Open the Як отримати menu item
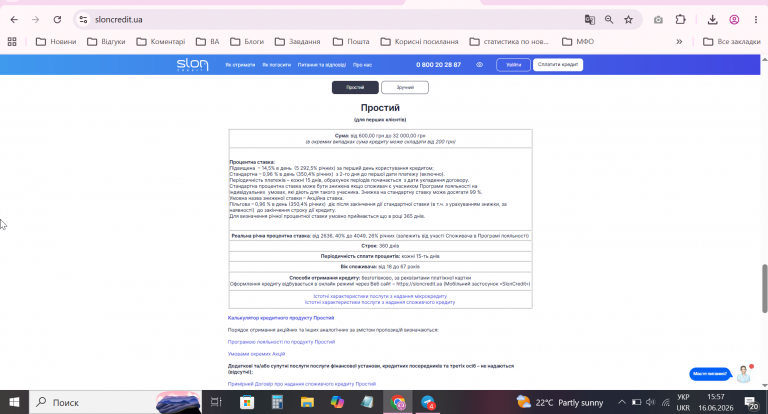The height and width of the screenshot is (414, 768). point(240,65)
